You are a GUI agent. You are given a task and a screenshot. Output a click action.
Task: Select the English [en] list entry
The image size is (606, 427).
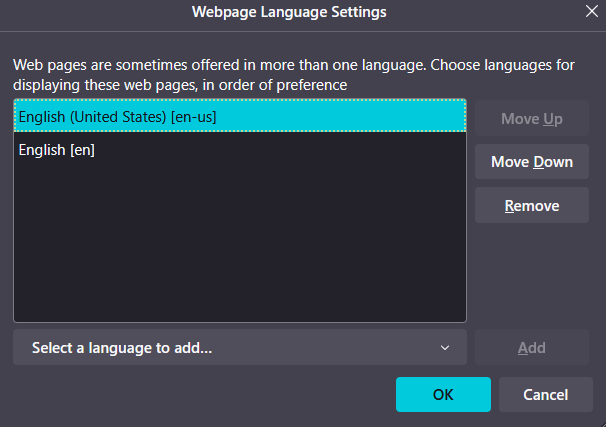click(57, 150)
